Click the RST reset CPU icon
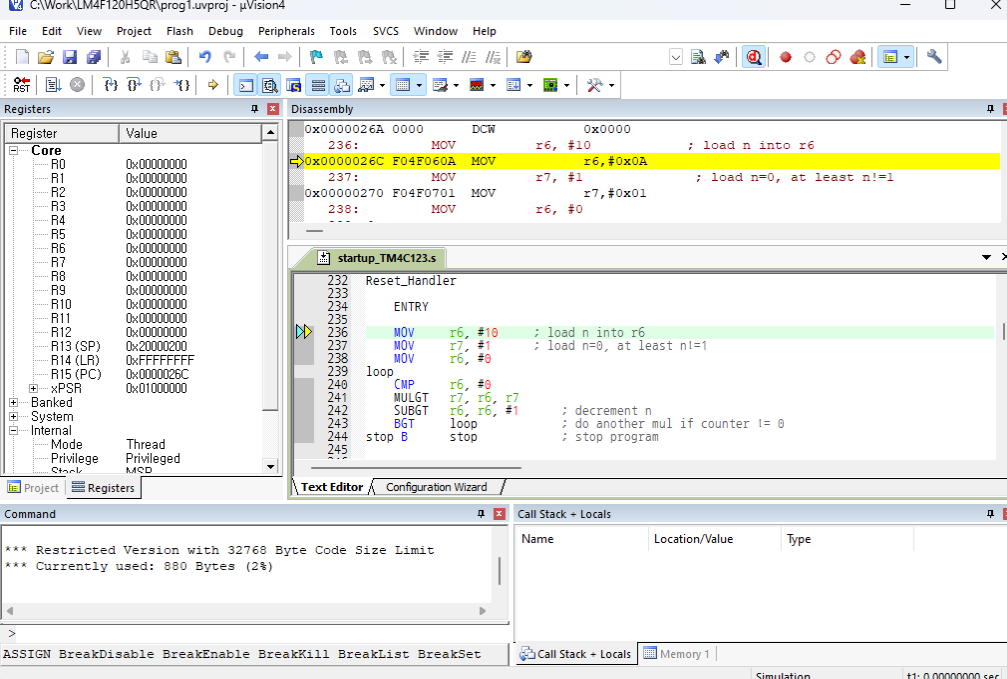Image resolution: width=1007 pixels, height=679 pixels. pyautogui.click(x=21, y=85)
